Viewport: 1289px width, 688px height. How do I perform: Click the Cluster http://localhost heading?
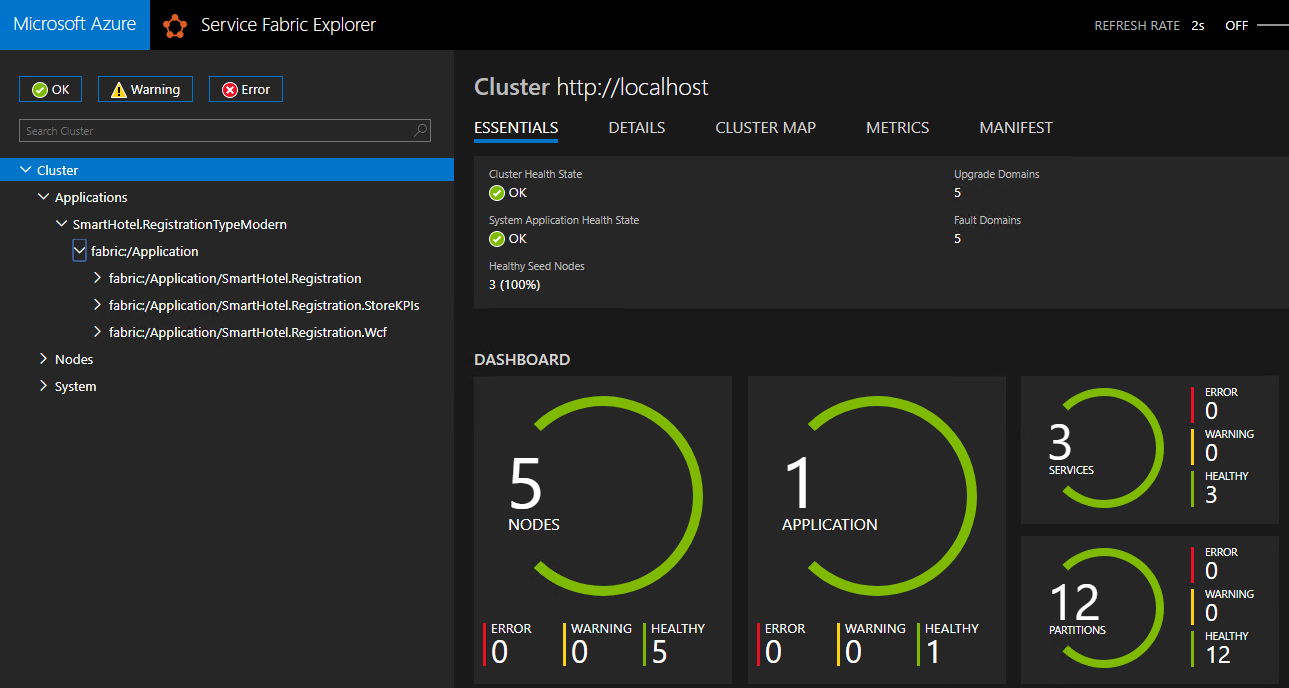click(591, 87)
